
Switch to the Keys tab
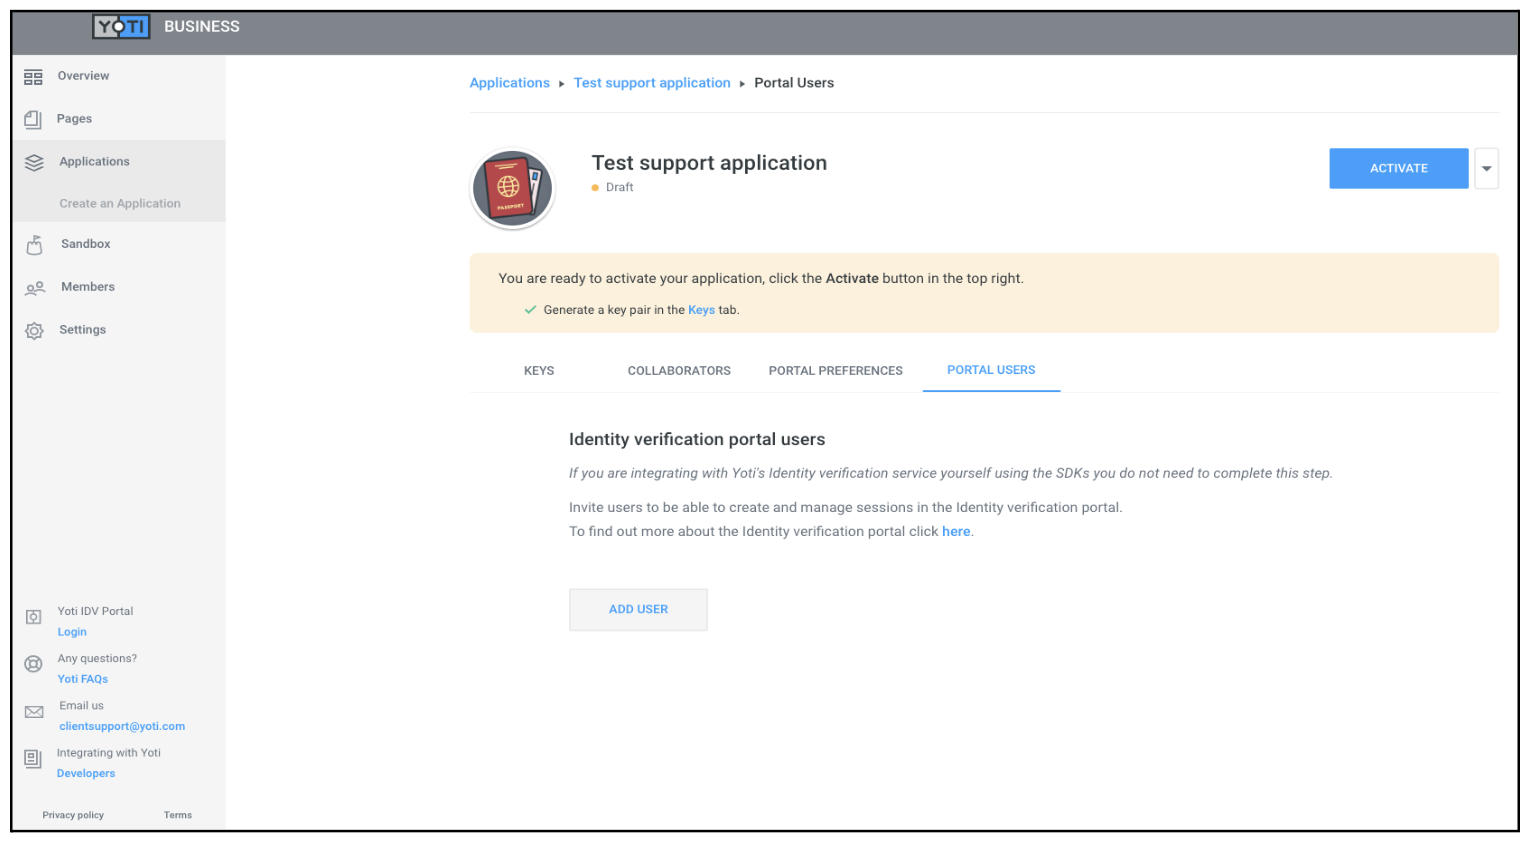(x=539, y=370)
